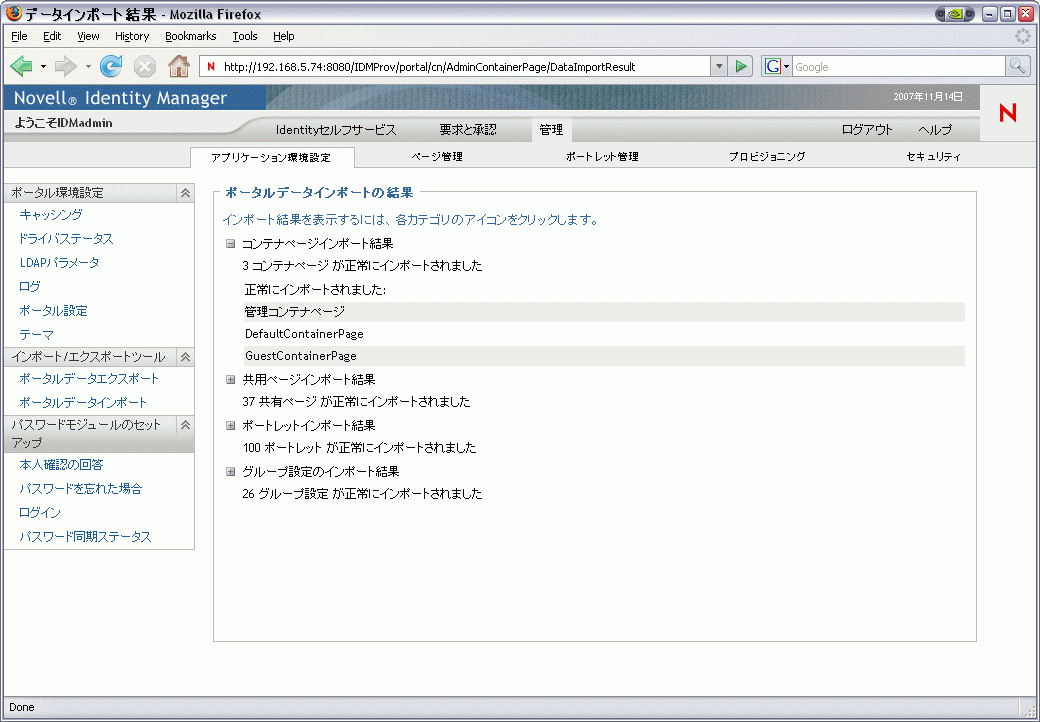
Task: Open the History menu
Action: pos(132,36)
